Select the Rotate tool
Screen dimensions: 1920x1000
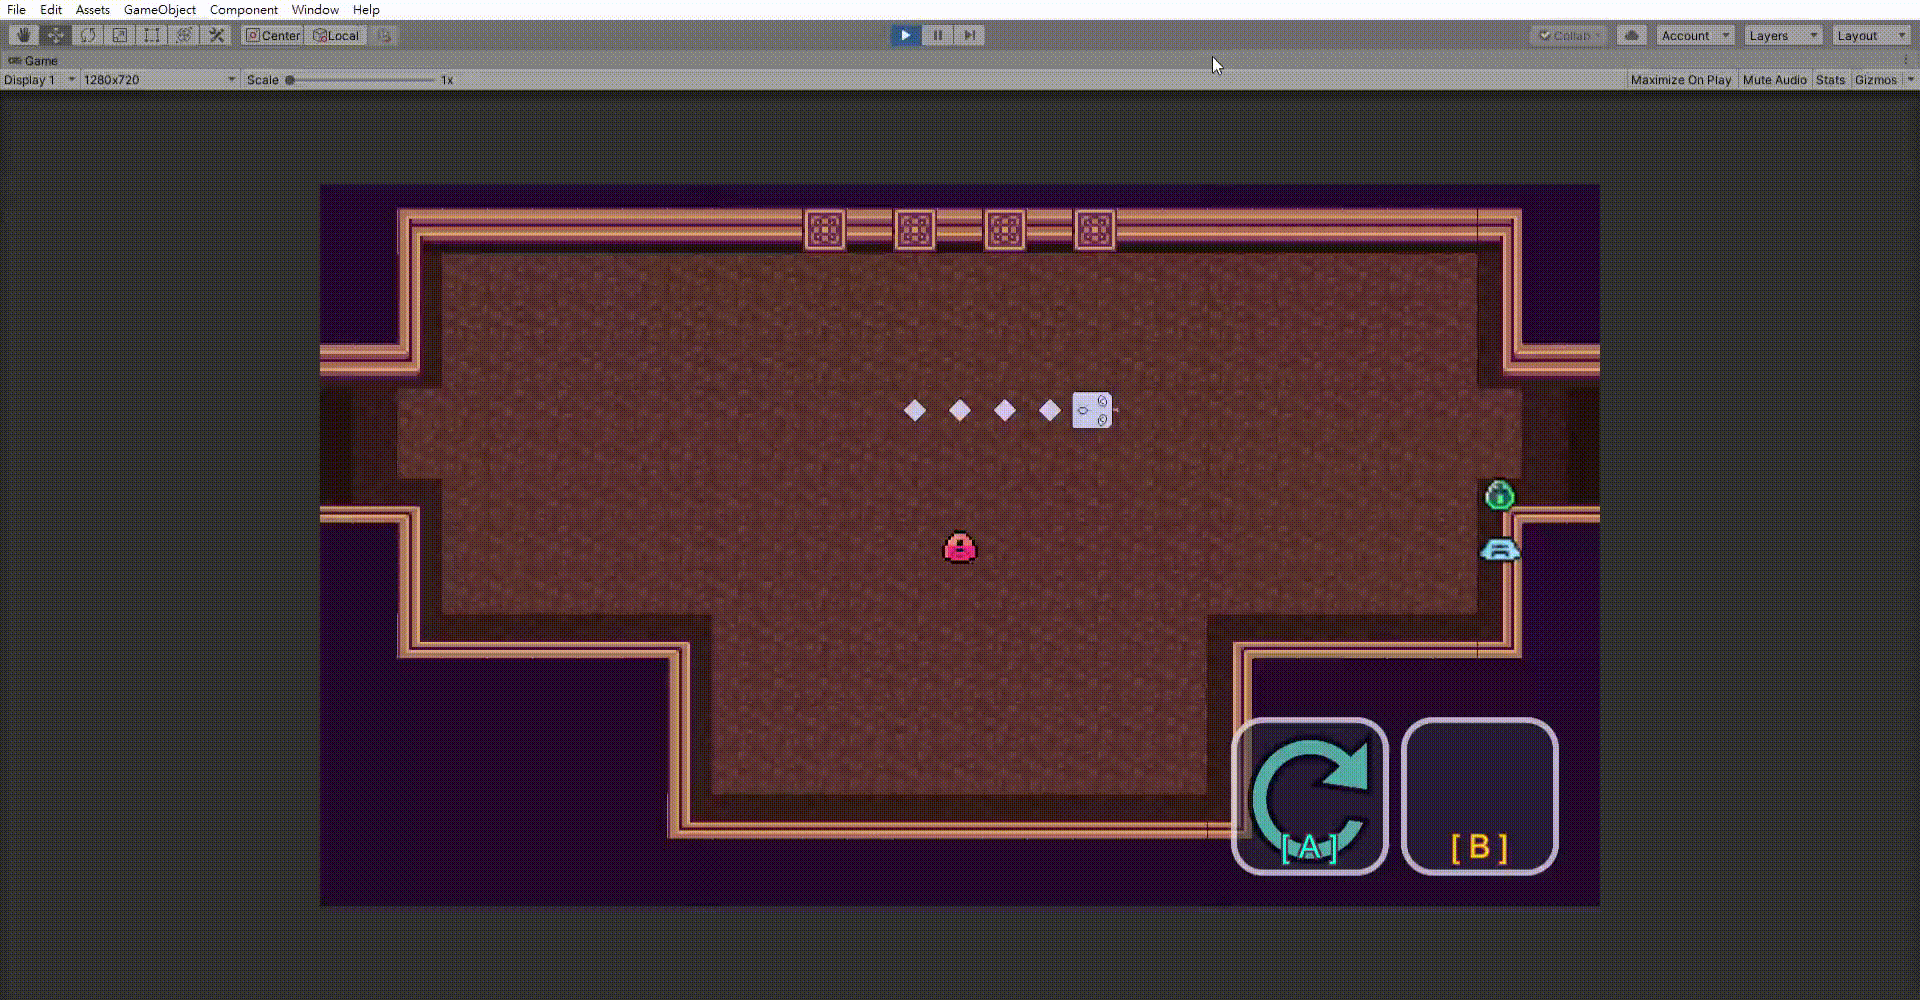[x=88, y=35]
